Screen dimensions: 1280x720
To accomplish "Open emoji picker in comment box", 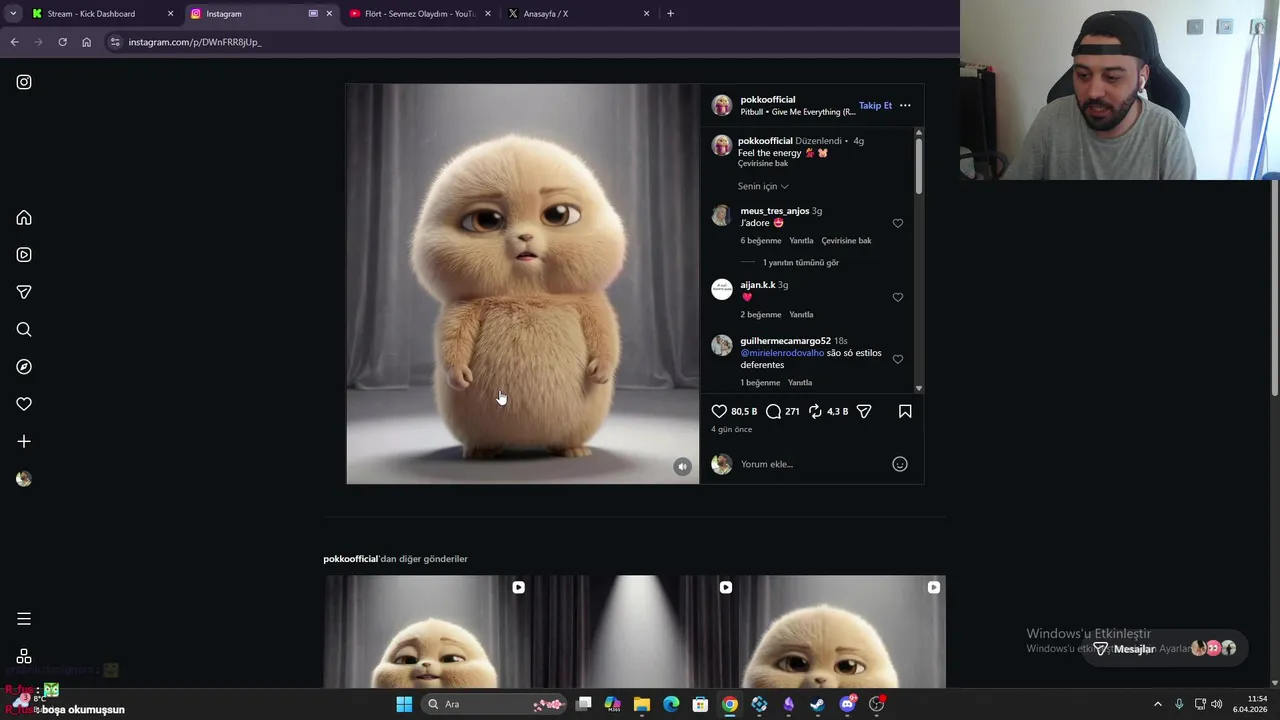I will (x=900, y=464).
